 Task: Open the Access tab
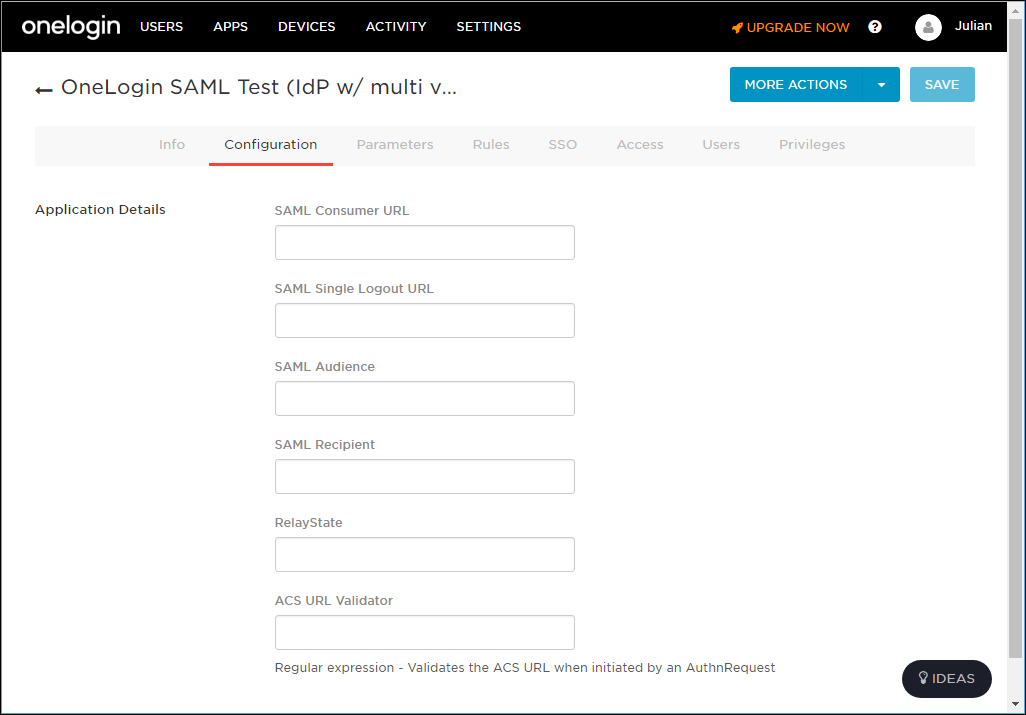640,145
